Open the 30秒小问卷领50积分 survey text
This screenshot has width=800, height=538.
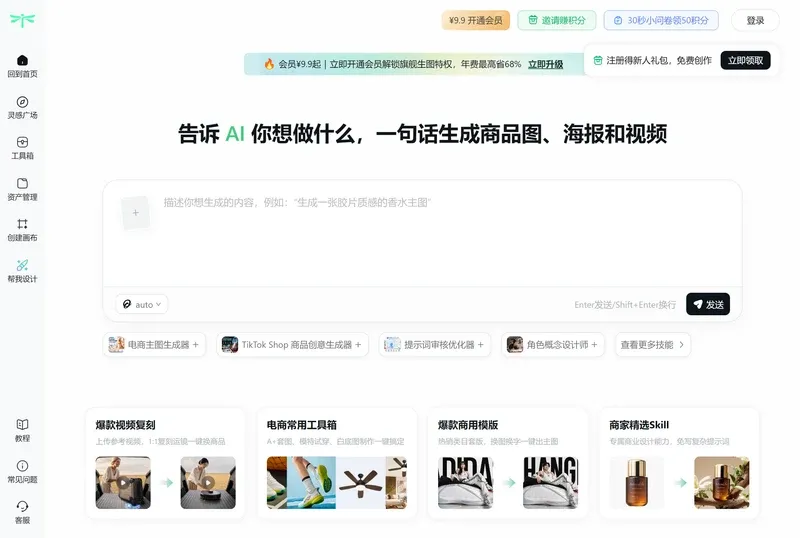pyautogui.click(x=668, y=20)
